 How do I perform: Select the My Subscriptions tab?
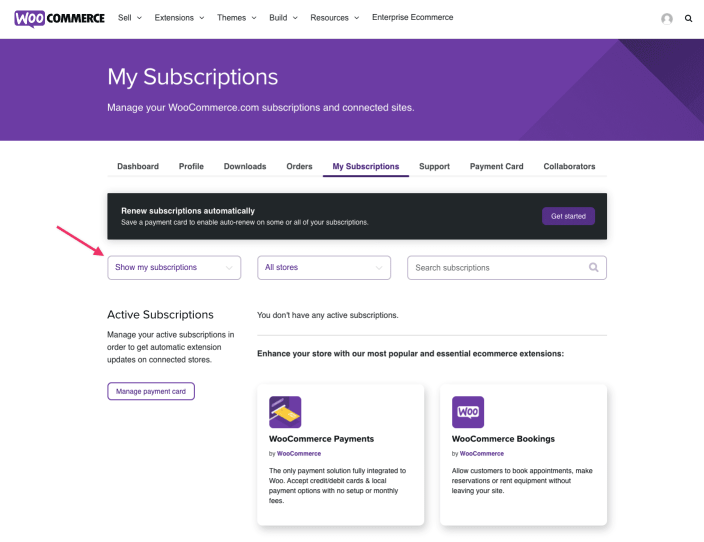[x=366, y=167]
